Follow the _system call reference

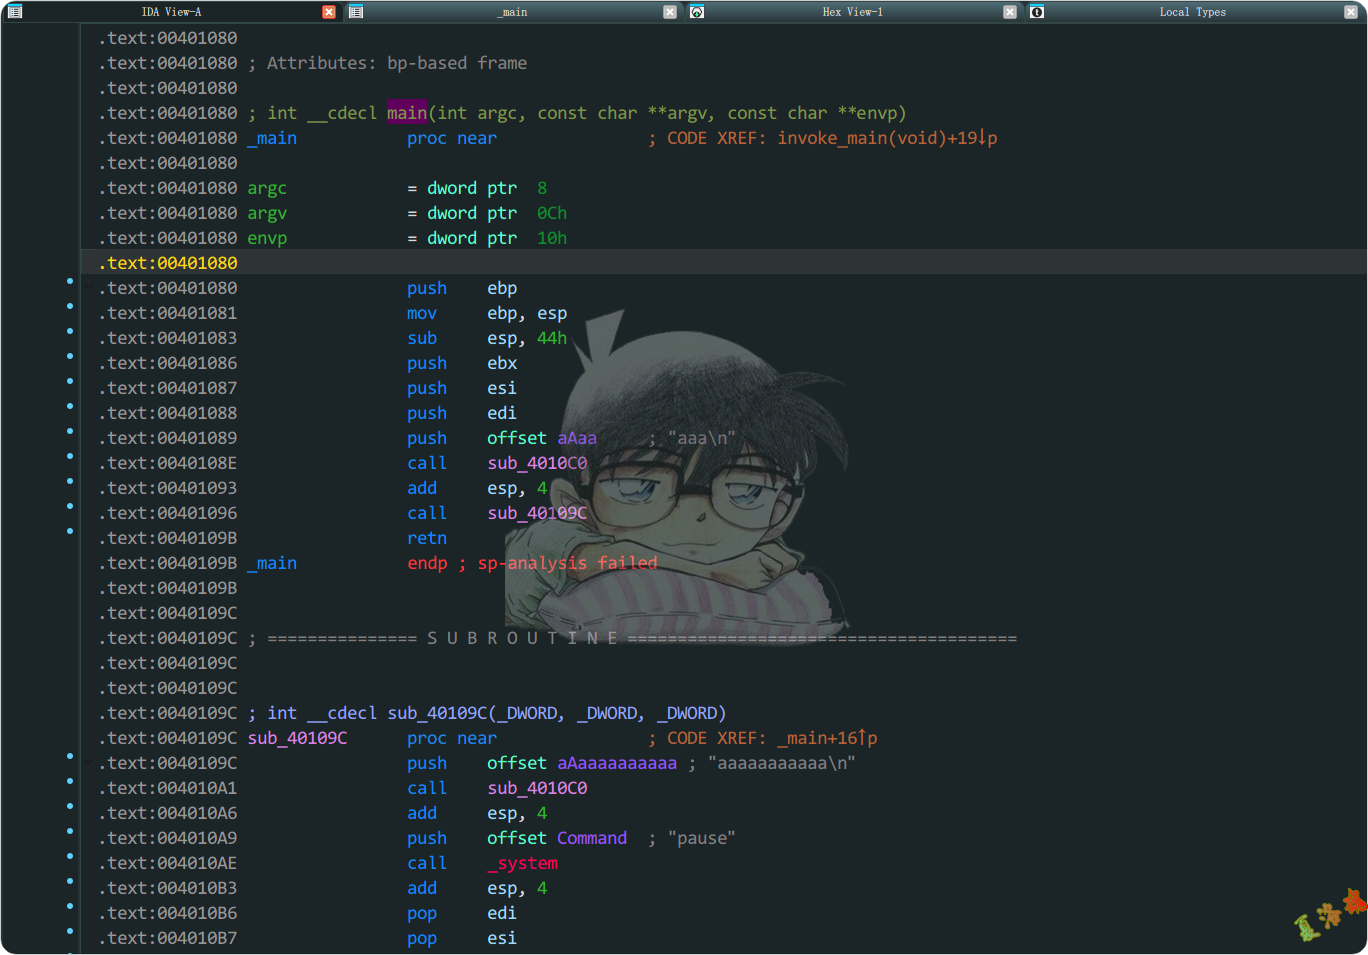coord(522,863)
